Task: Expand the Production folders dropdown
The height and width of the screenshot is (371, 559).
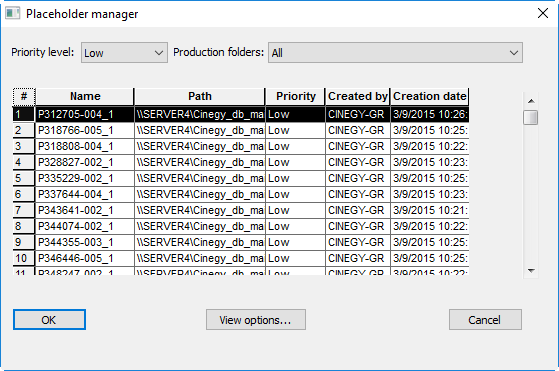Action: (395, 53)
